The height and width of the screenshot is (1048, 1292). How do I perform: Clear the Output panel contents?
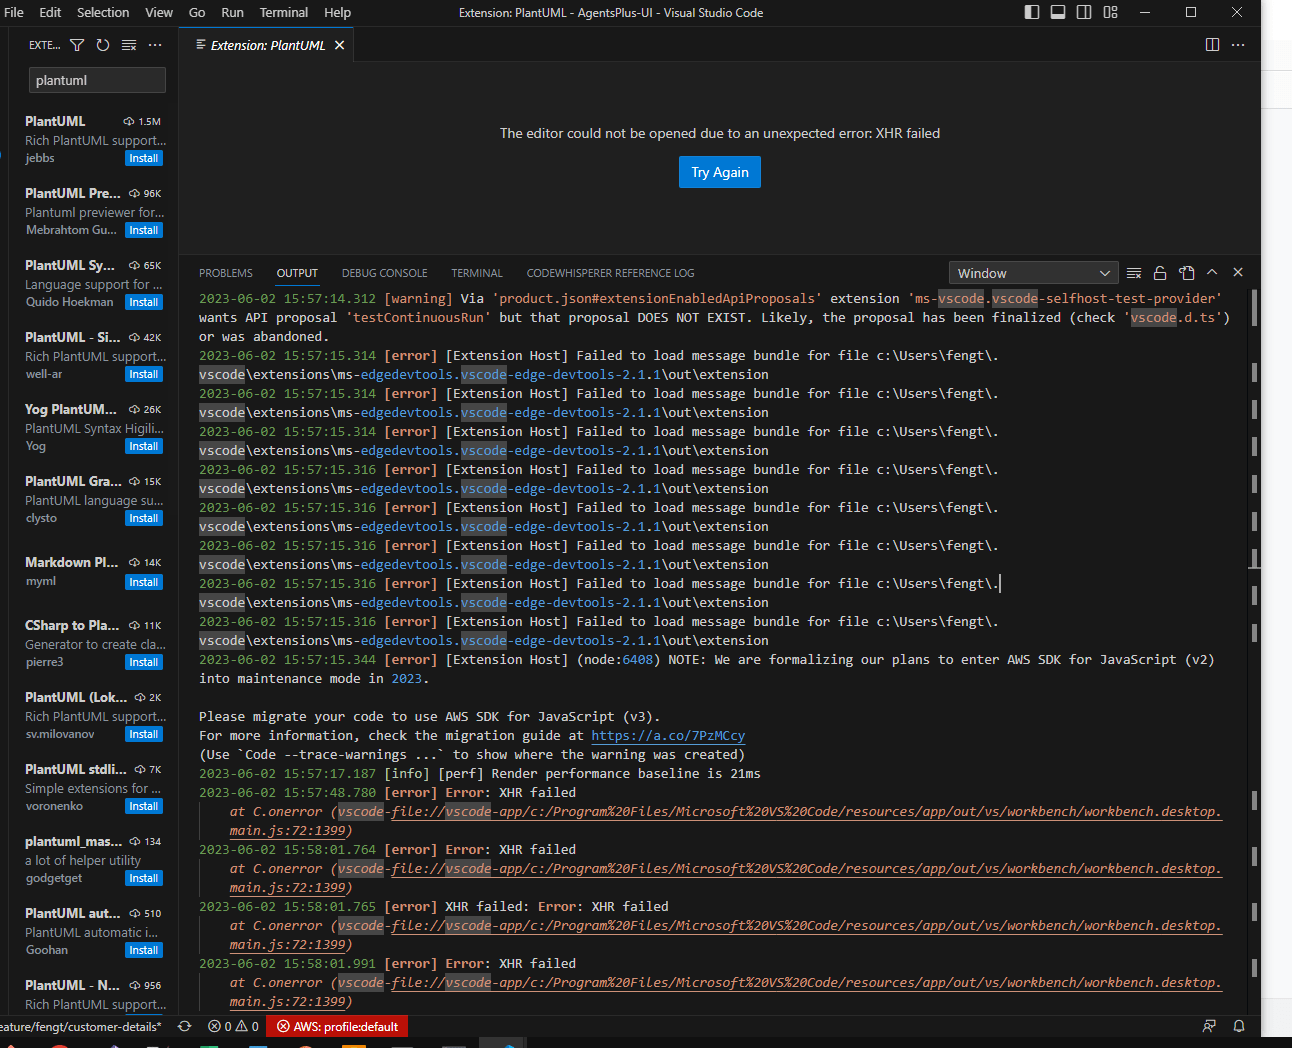pos(1134,272)
